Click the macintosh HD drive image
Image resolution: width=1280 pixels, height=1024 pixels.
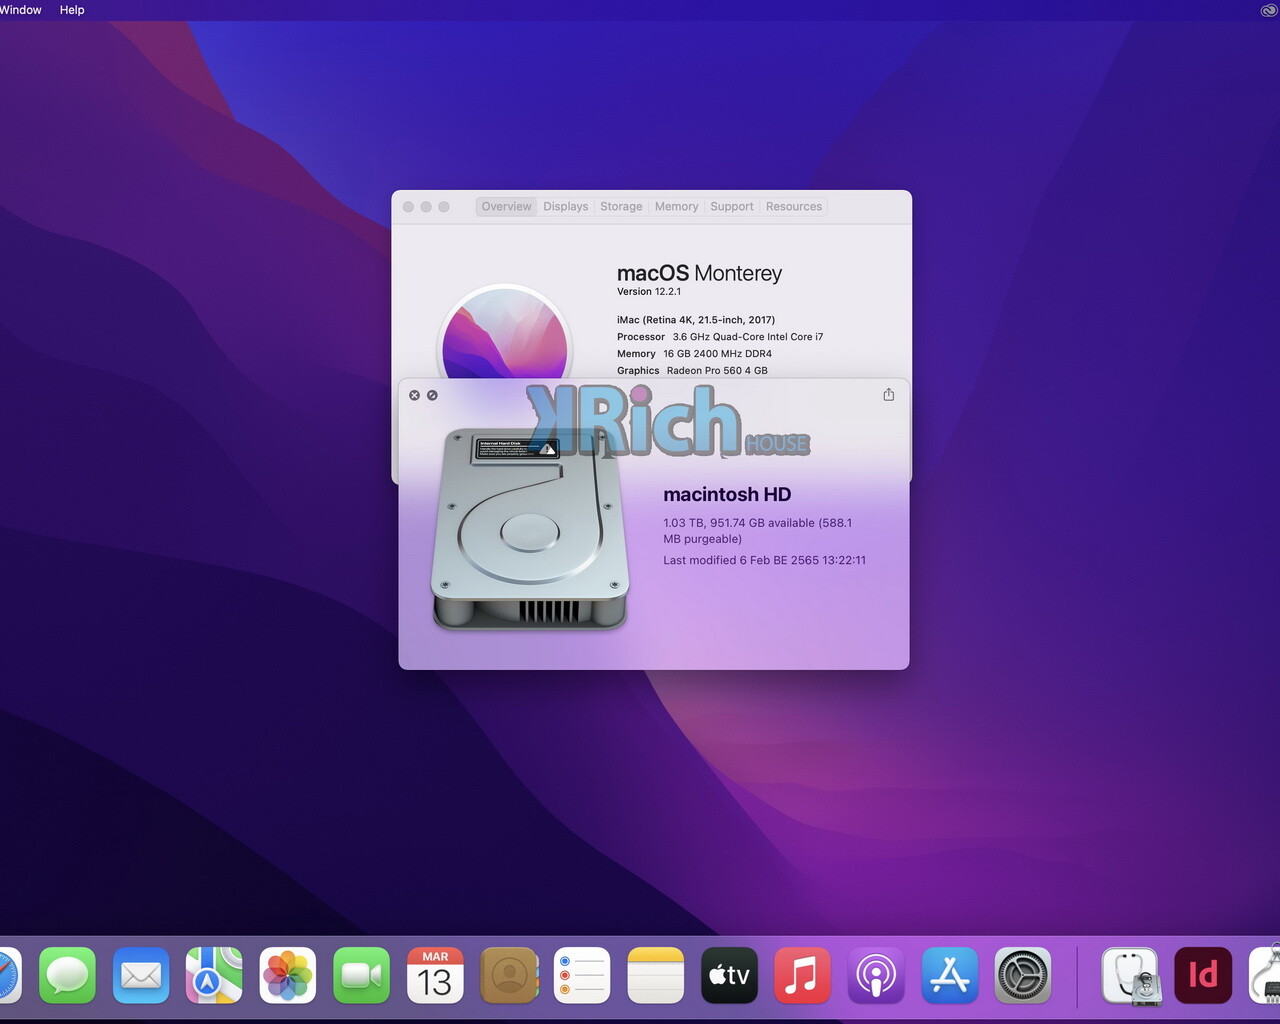530,529
